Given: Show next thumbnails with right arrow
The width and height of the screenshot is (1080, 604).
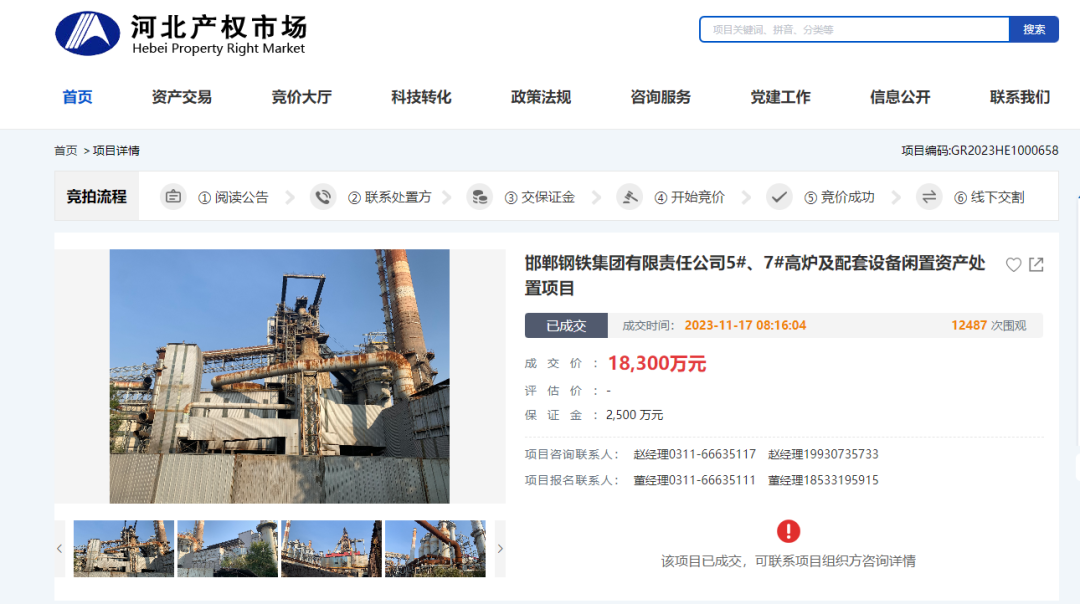Looking at the screenshot, I should 500,548.
